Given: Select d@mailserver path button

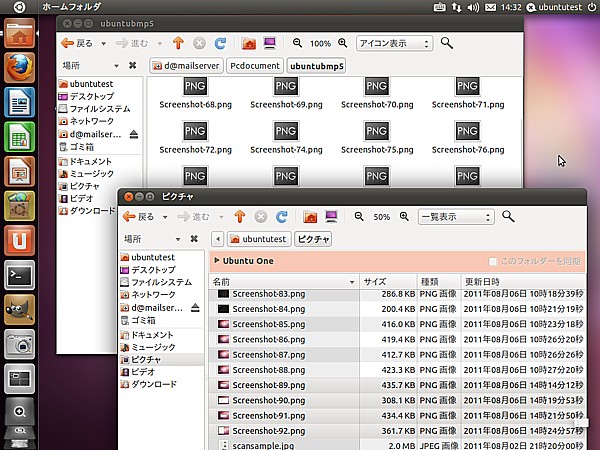Looking at the screenshot, I should 187,66.
